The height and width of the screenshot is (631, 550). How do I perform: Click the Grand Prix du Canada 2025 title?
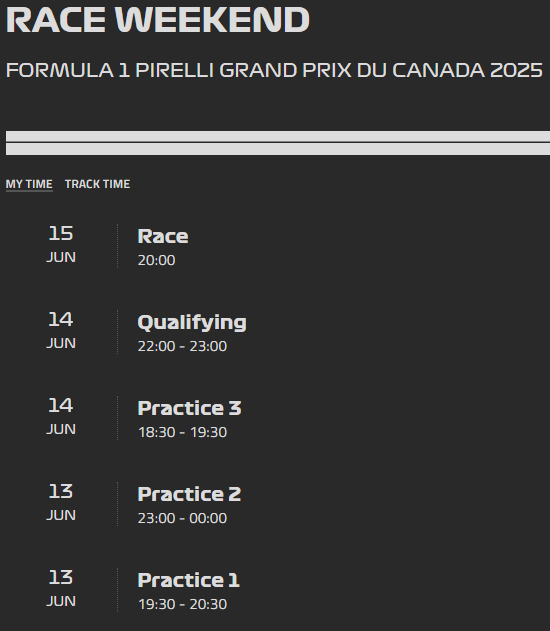click(274, 70)
